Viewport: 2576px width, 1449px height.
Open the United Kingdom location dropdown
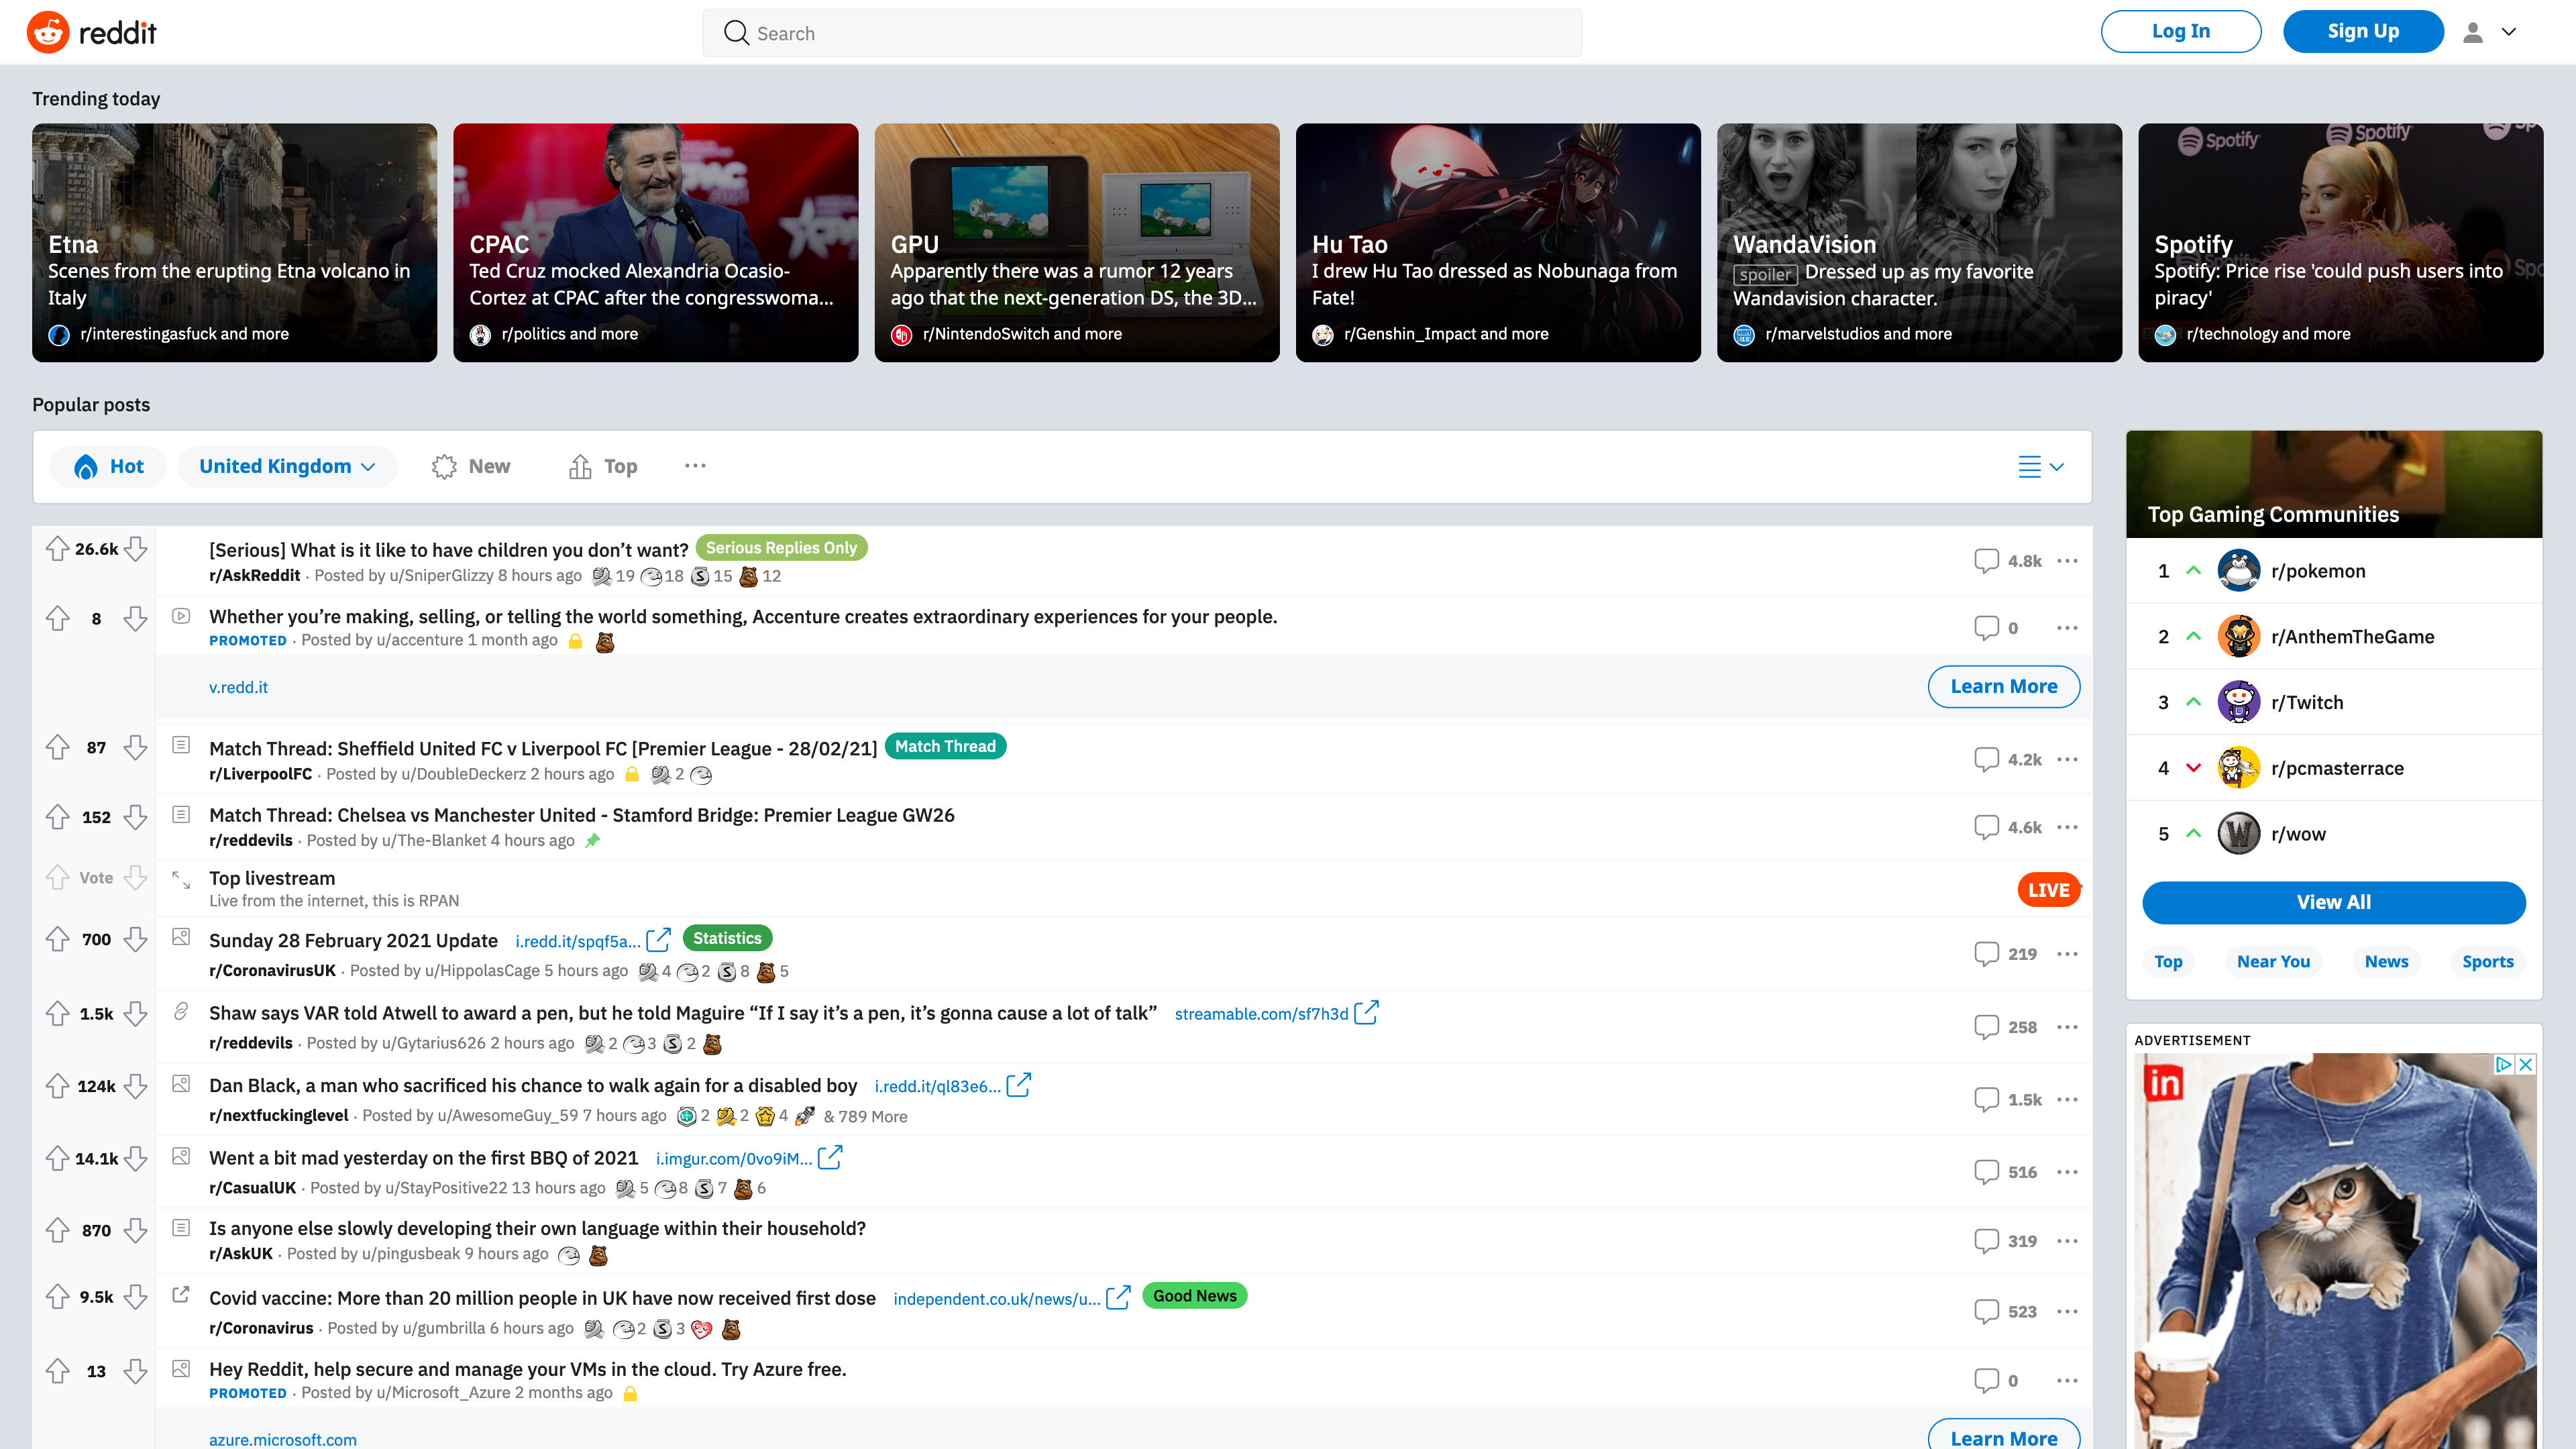point(287,466)
